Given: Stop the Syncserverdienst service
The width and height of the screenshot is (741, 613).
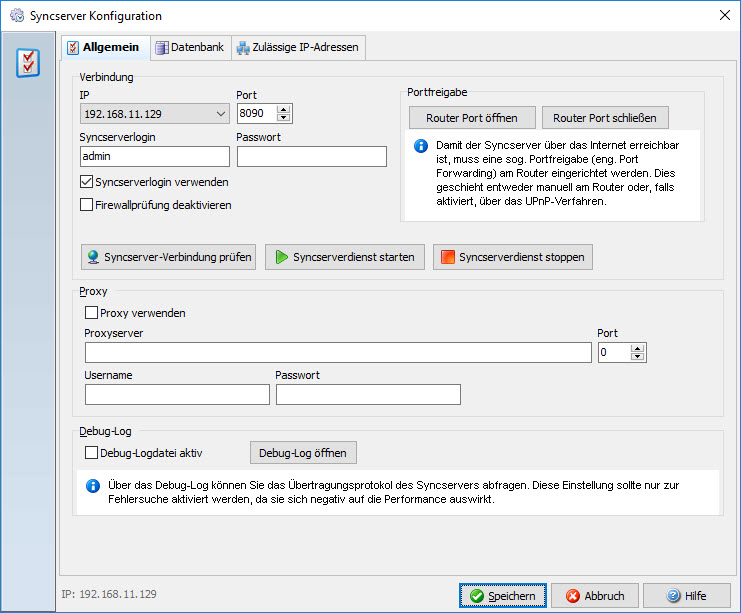Looking at the screenshot, I should [x=513, y=257].
